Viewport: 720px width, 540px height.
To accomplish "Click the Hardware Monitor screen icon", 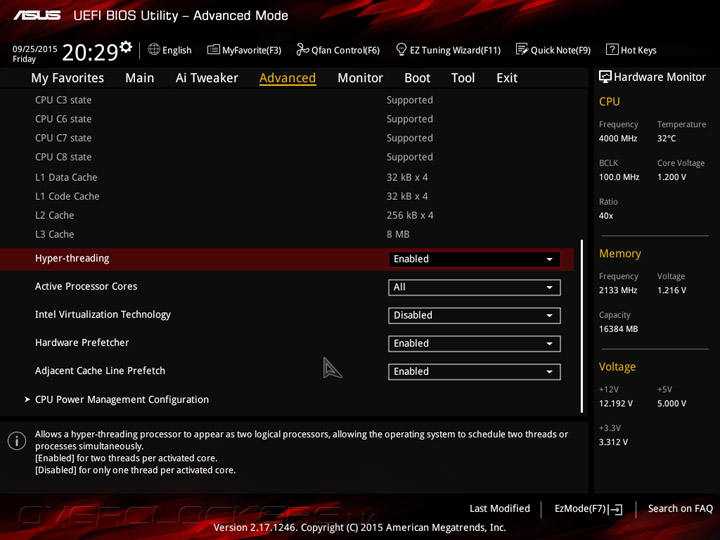I will click(605, 77).
